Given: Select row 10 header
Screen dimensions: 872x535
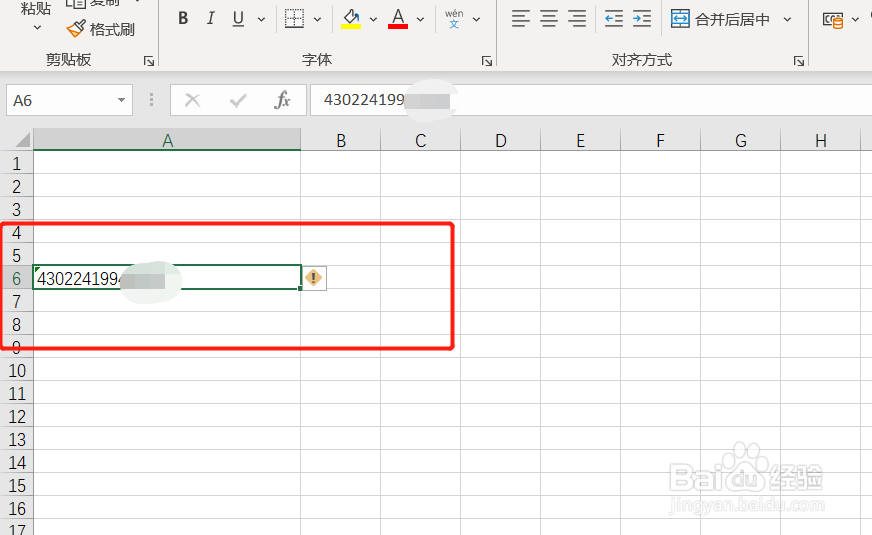Looking at the screenshot, I should point(17,370).
